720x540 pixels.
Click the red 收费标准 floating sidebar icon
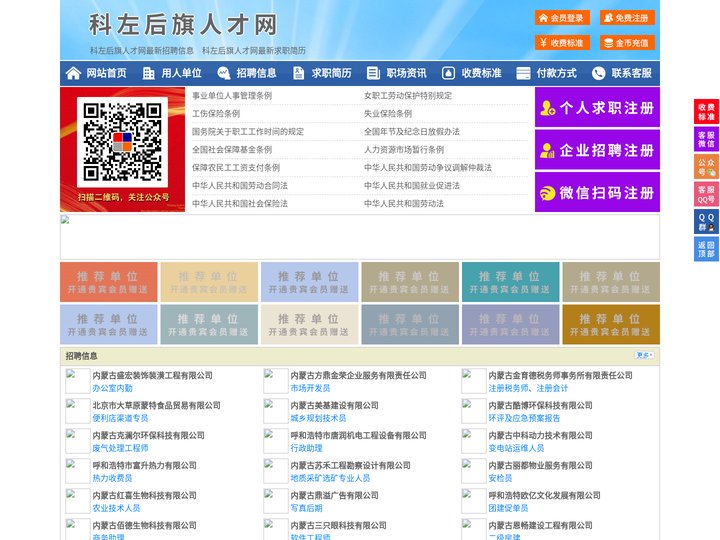706,112
